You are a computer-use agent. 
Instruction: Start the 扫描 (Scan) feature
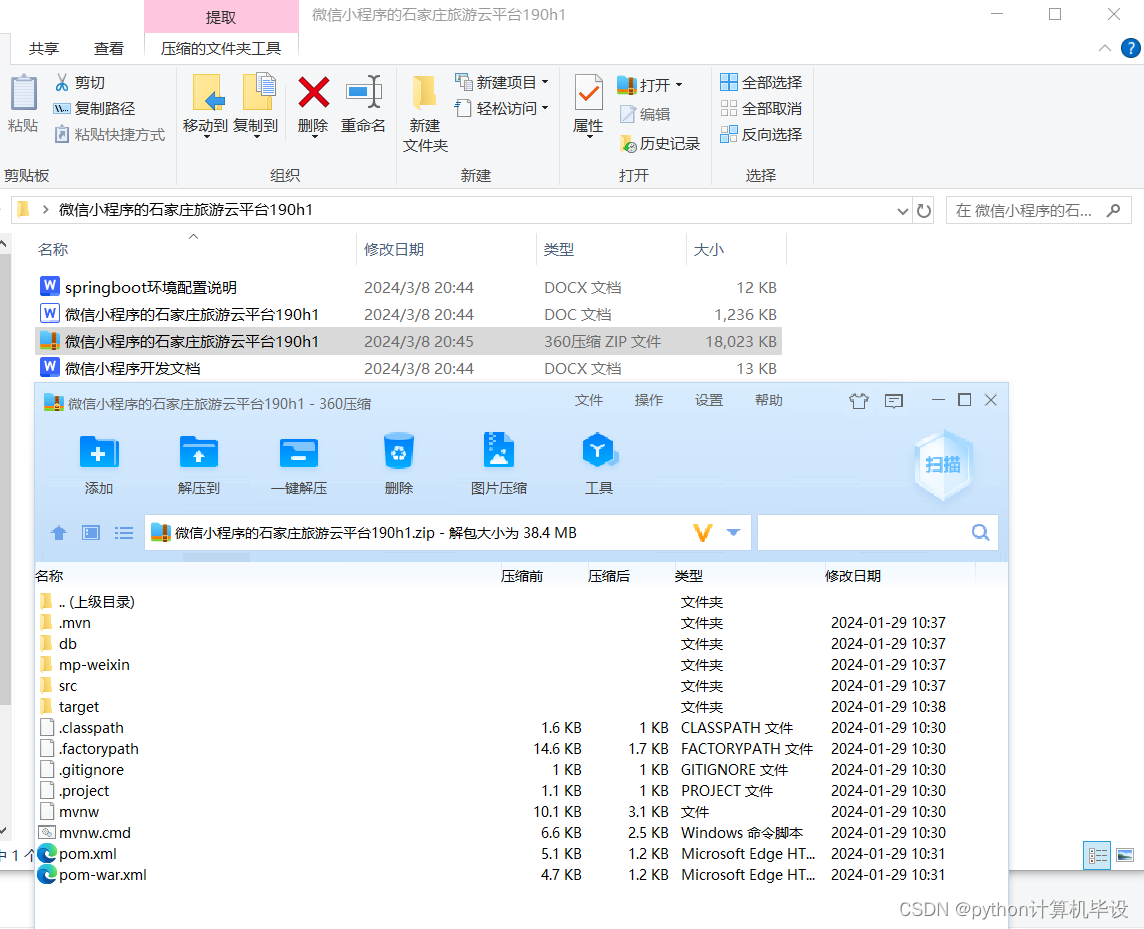(941, 464)
